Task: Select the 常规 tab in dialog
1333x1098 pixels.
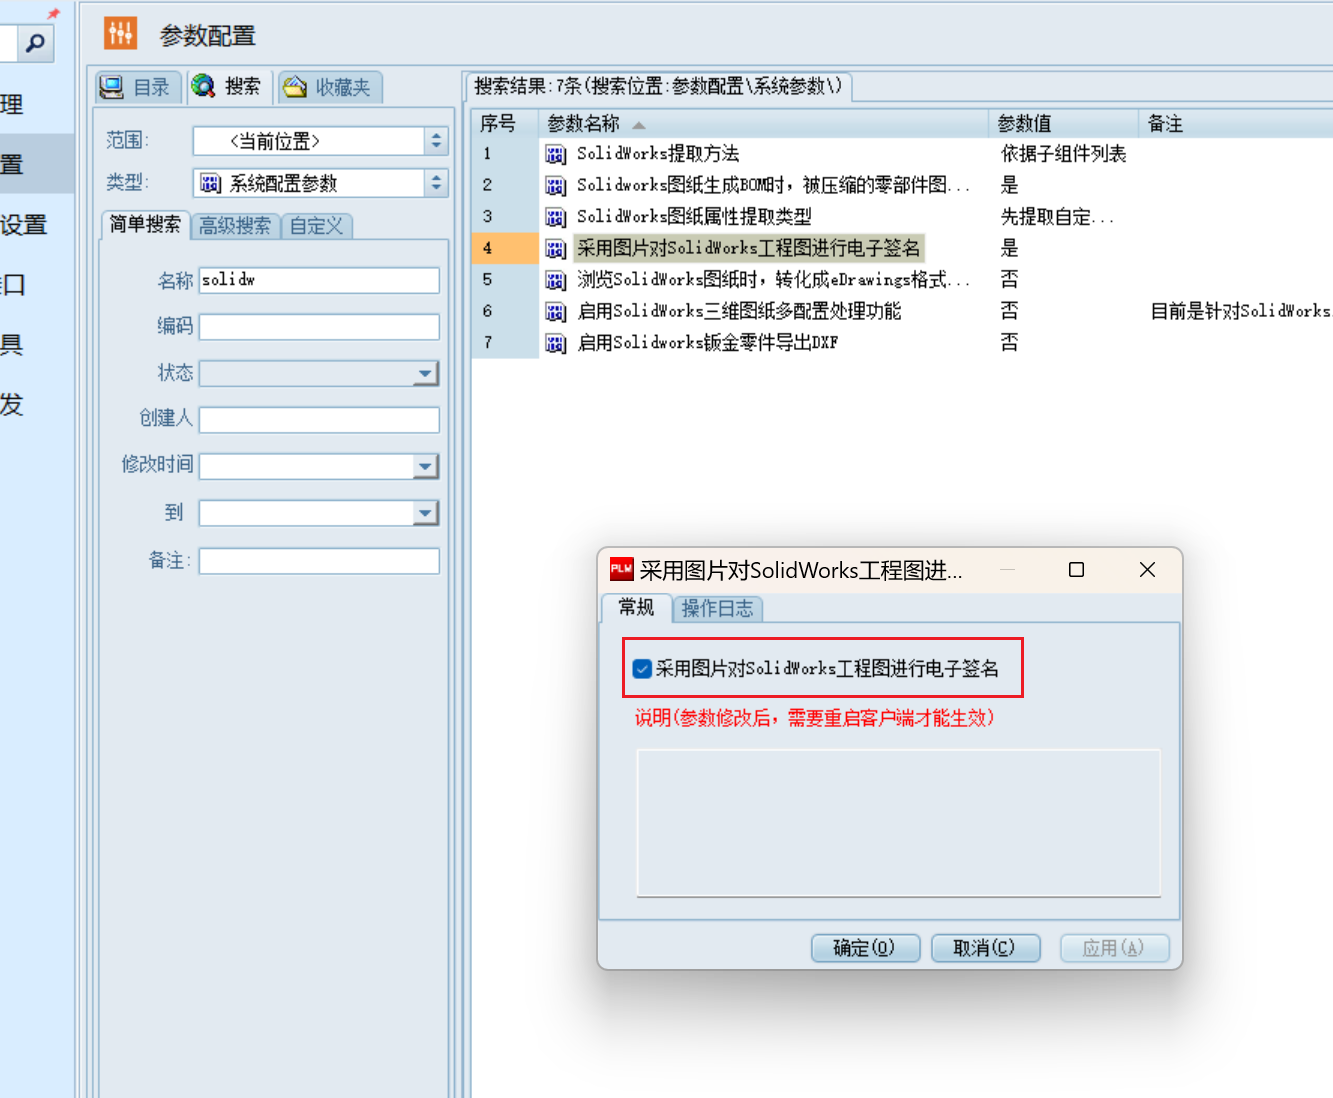Action: 636,607
